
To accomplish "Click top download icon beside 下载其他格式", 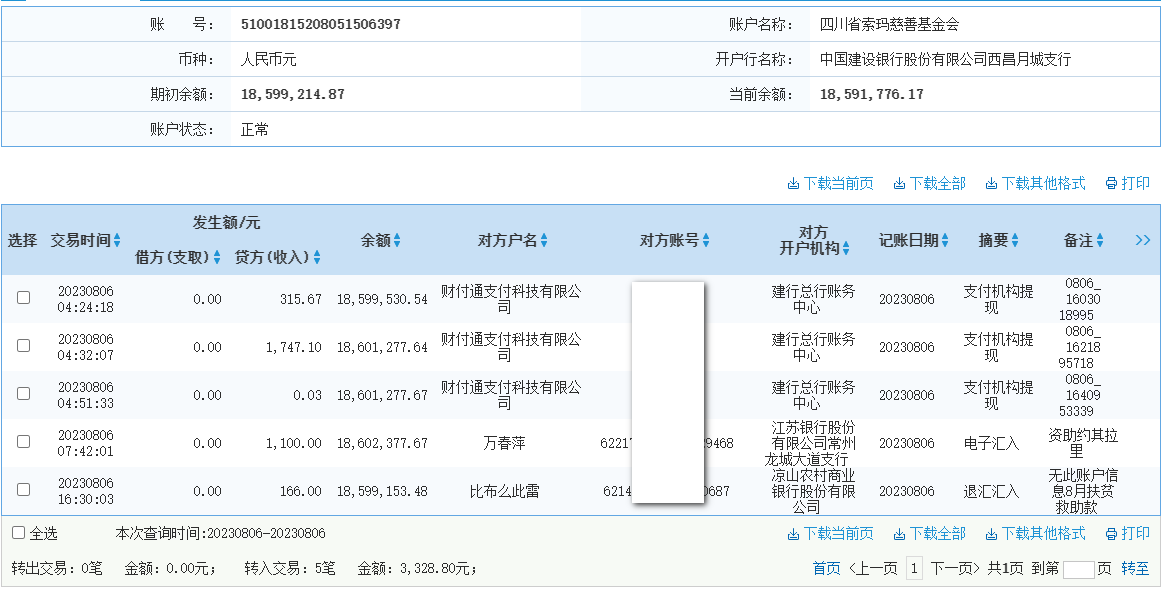I will click(x=991, y=183).
